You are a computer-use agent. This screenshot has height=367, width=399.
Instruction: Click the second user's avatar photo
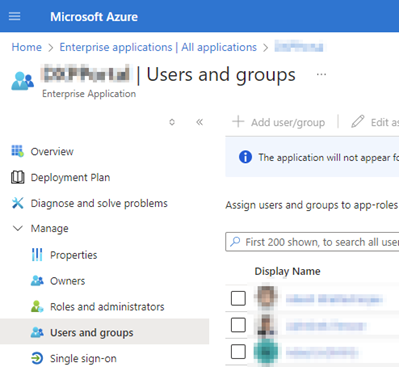click(x=266, y=325)
